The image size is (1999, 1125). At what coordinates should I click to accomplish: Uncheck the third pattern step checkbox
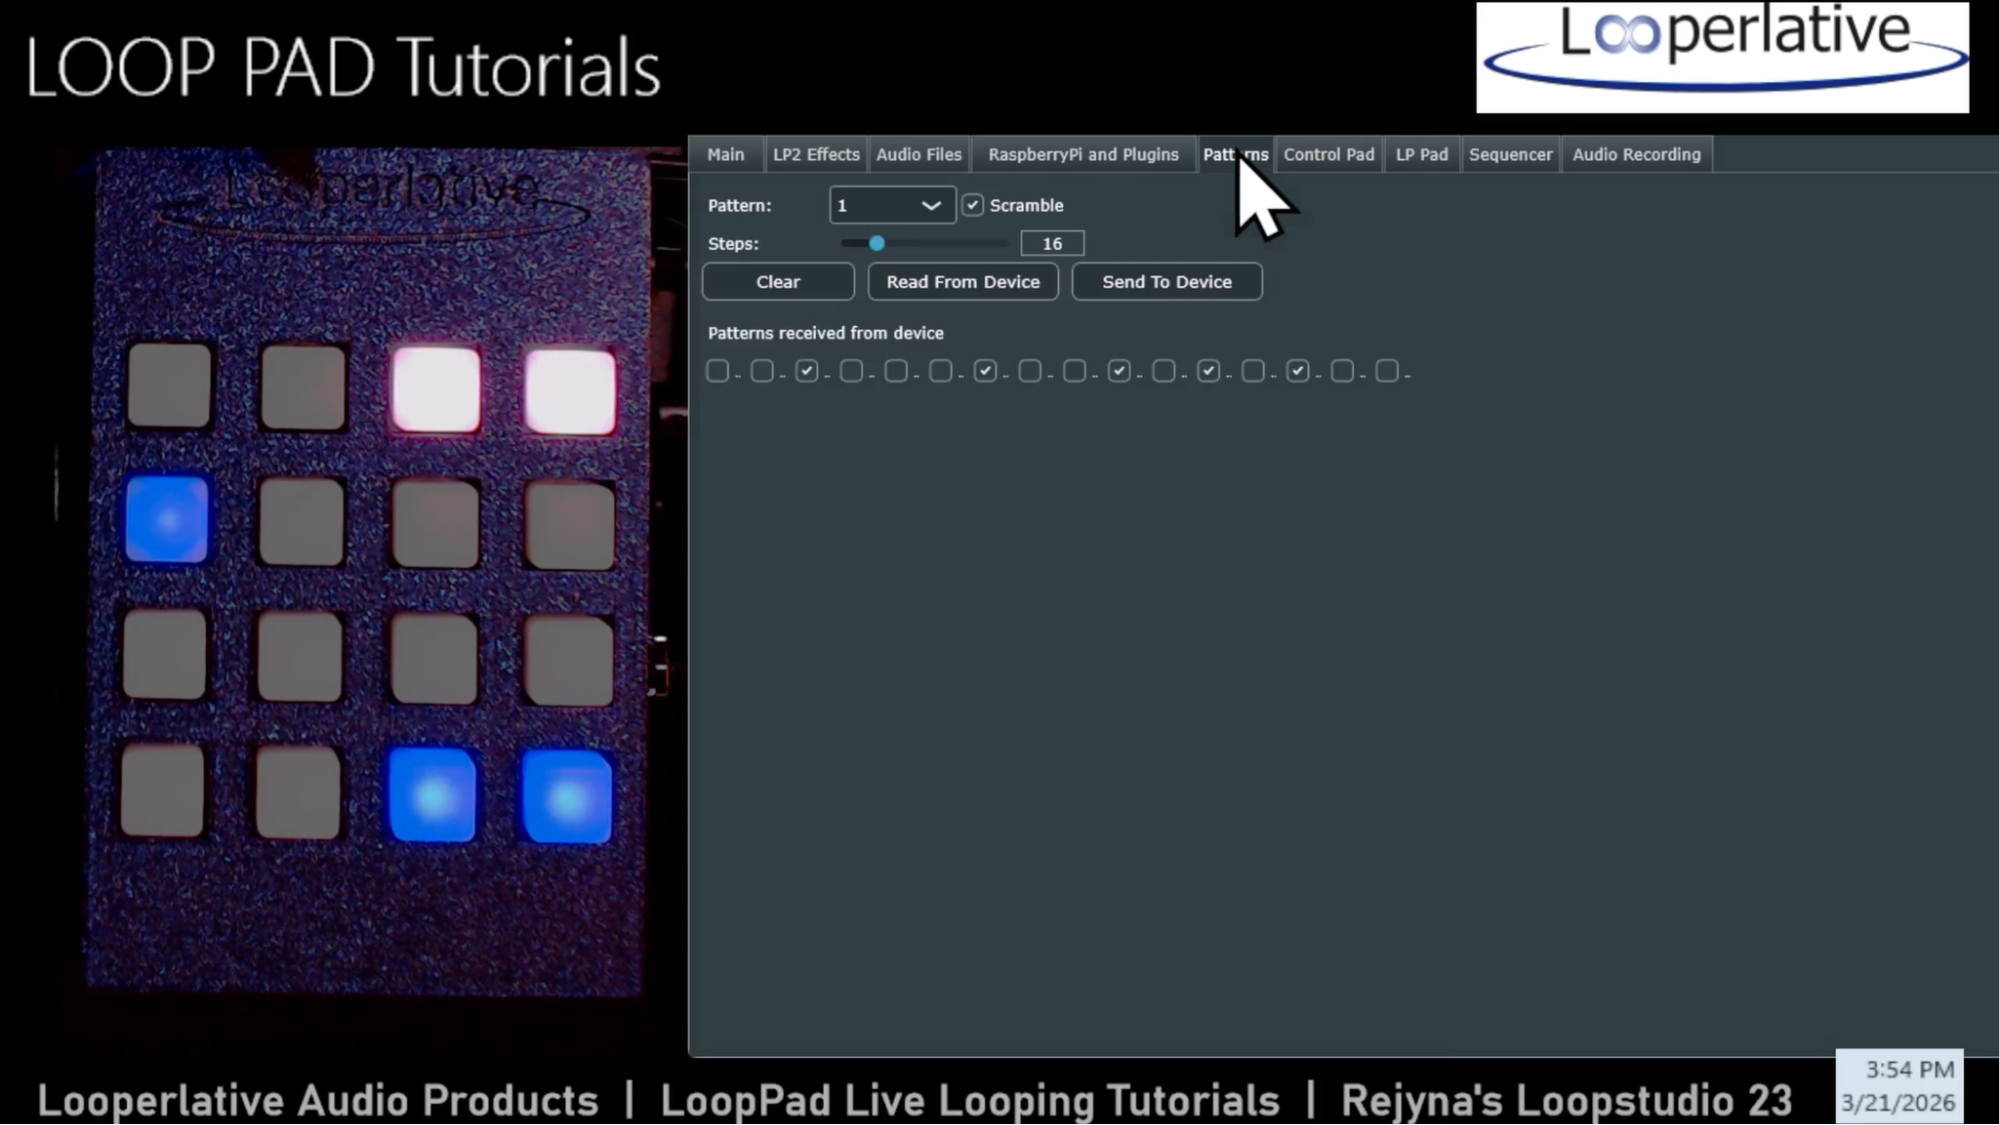click(x=807, y=372)
